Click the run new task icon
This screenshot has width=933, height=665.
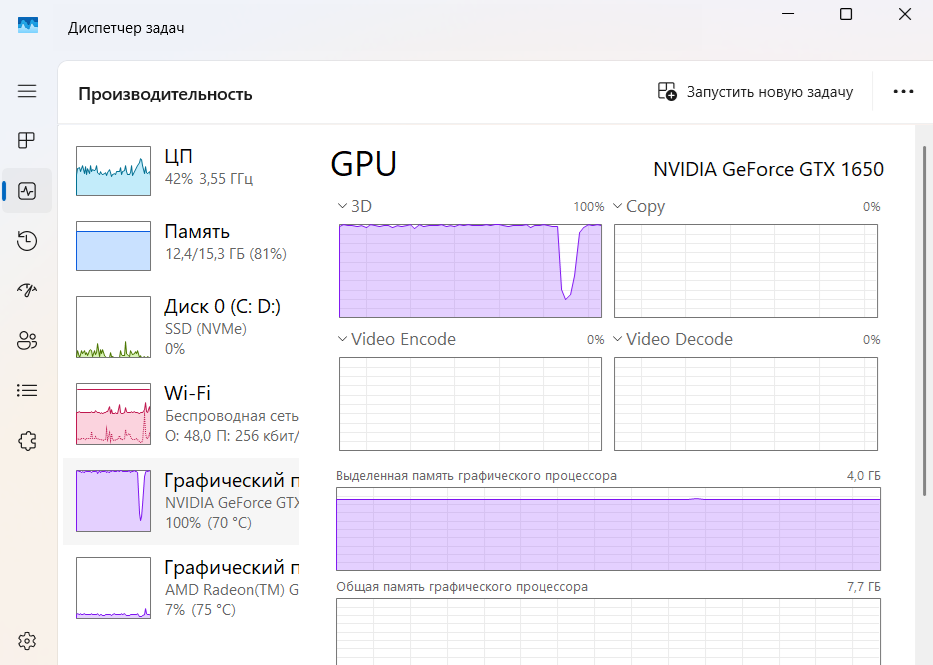667,92
